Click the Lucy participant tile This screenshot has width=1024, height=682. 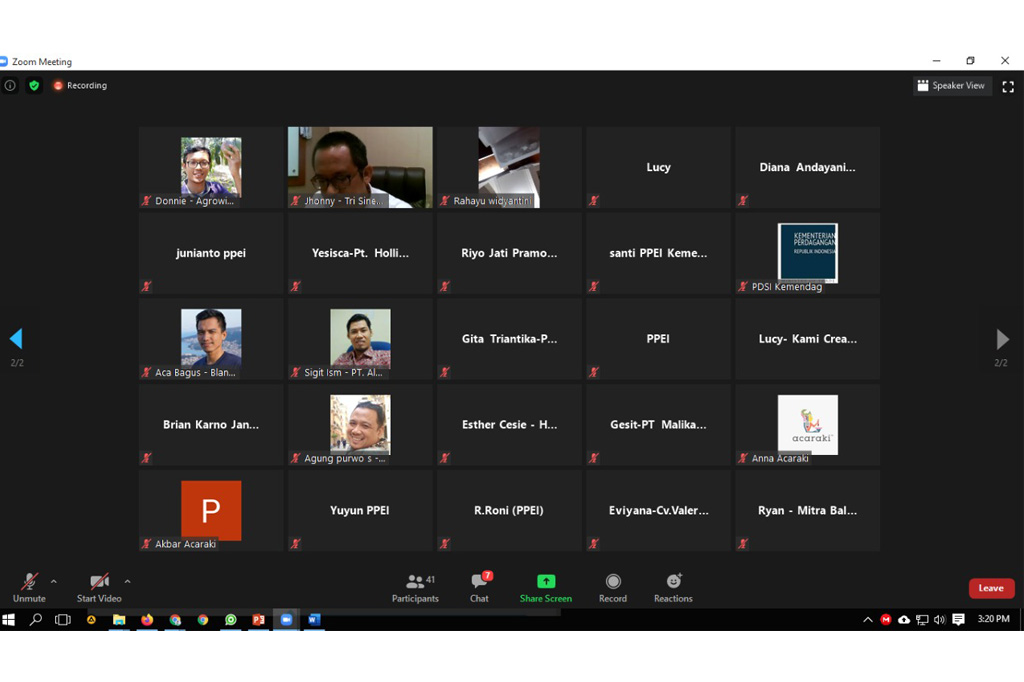[x=658, y=167]
